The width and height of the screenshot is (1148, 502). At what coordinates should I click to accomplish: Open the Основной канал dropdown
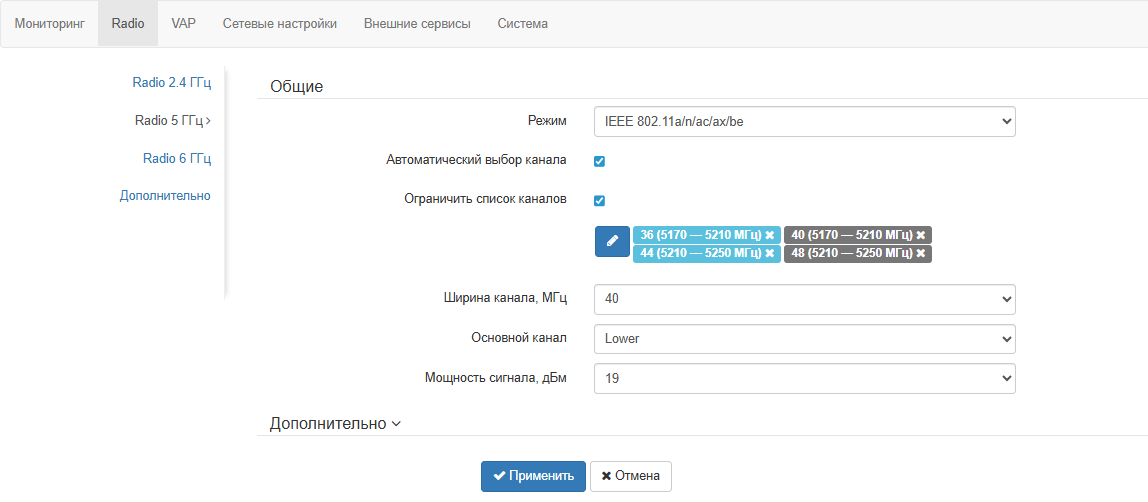[x=804, y=339]
